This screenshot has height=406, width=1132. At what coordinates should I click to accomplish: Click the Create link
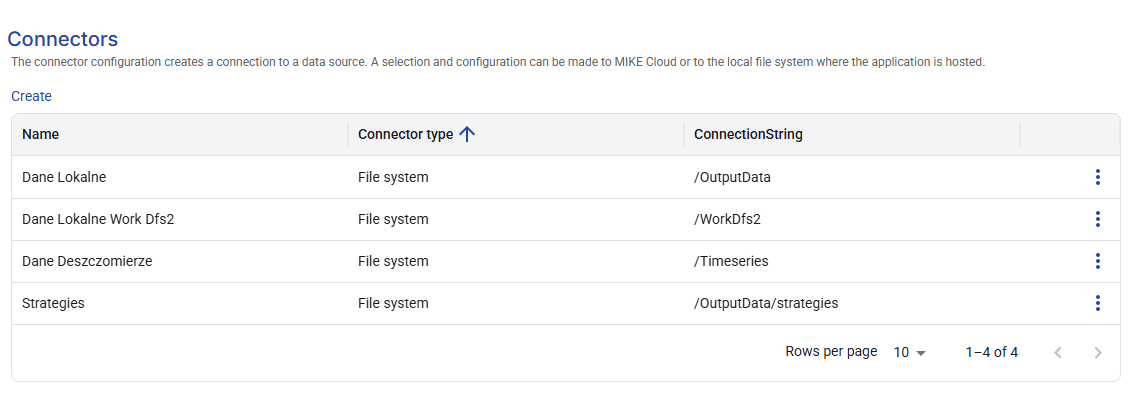pyautogui.click(x=31, y=96)
